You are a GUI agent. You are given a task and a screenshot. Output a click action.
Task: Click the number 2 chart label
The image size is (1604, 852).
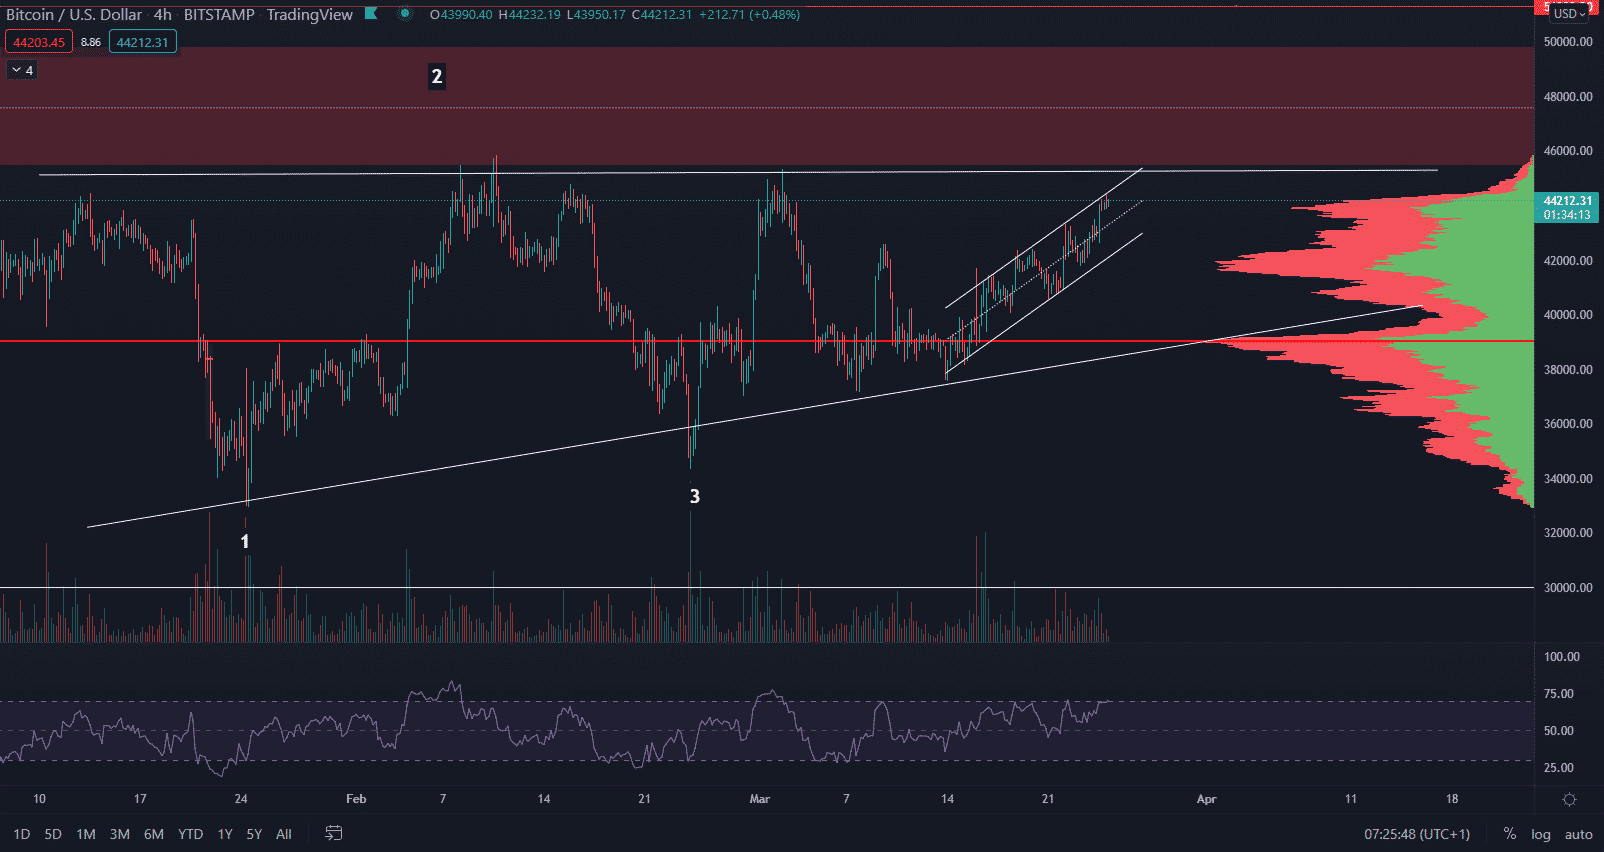pyautogui.click(x=436, y=77)
